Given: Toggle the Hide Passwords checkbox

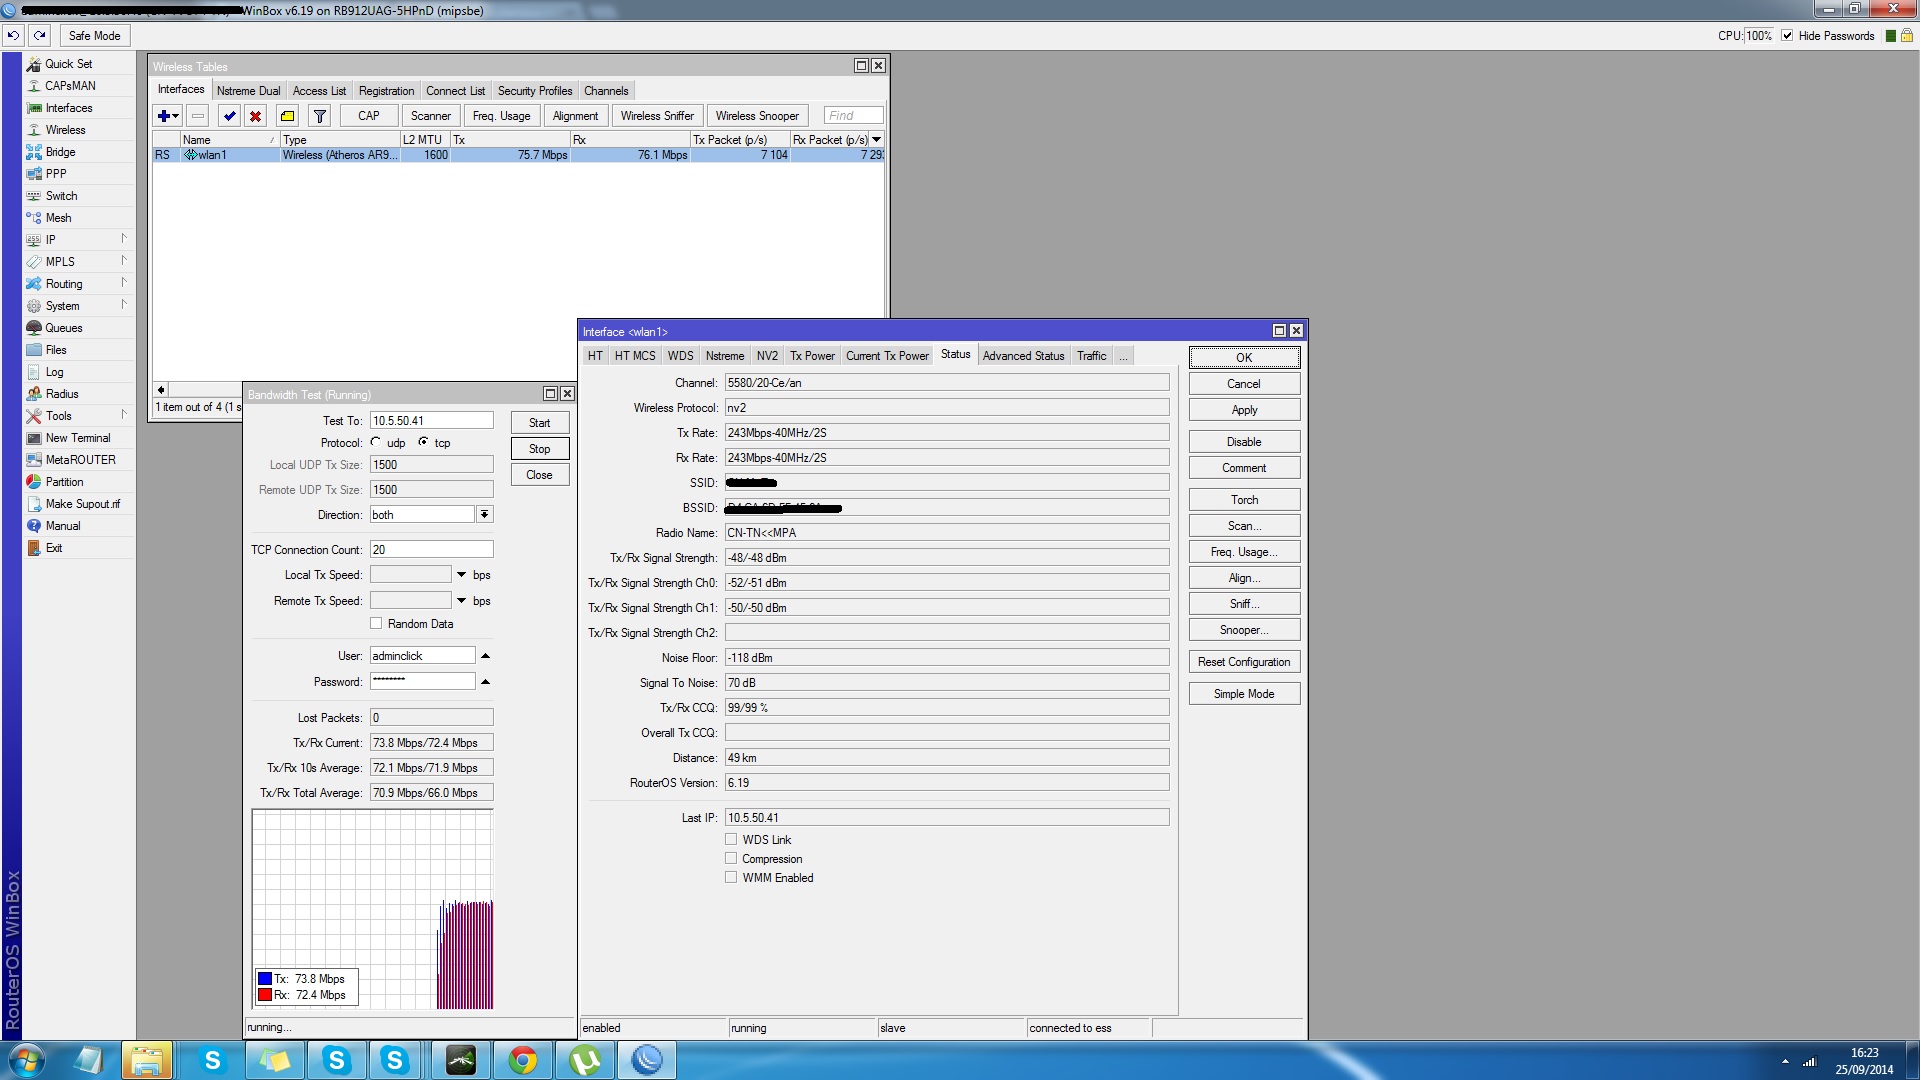Looking at the screenshot, I should click(1787, 36).
